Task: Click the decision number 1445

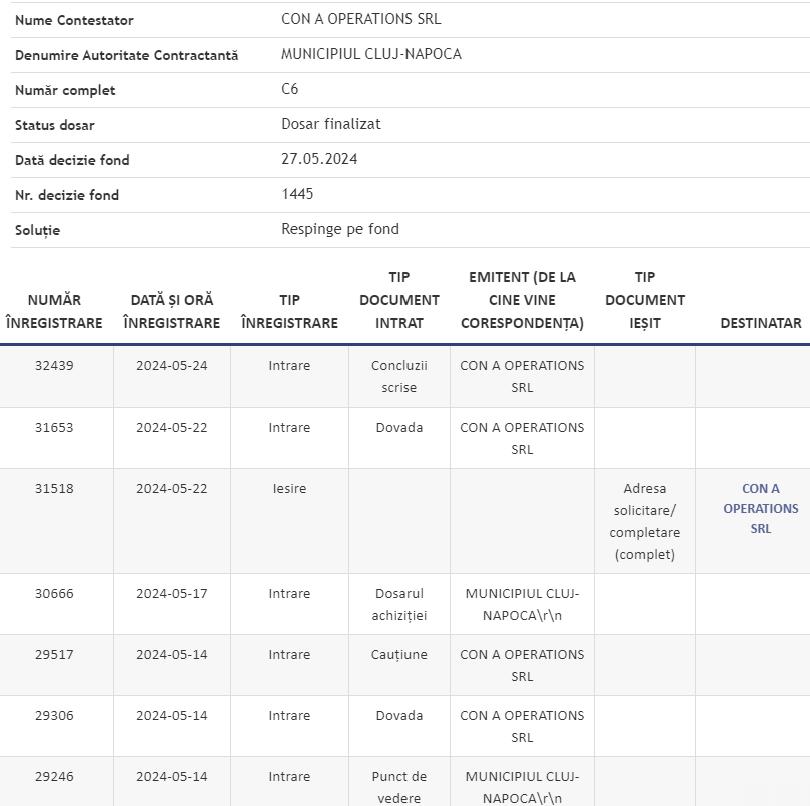Action: point(297,194)
